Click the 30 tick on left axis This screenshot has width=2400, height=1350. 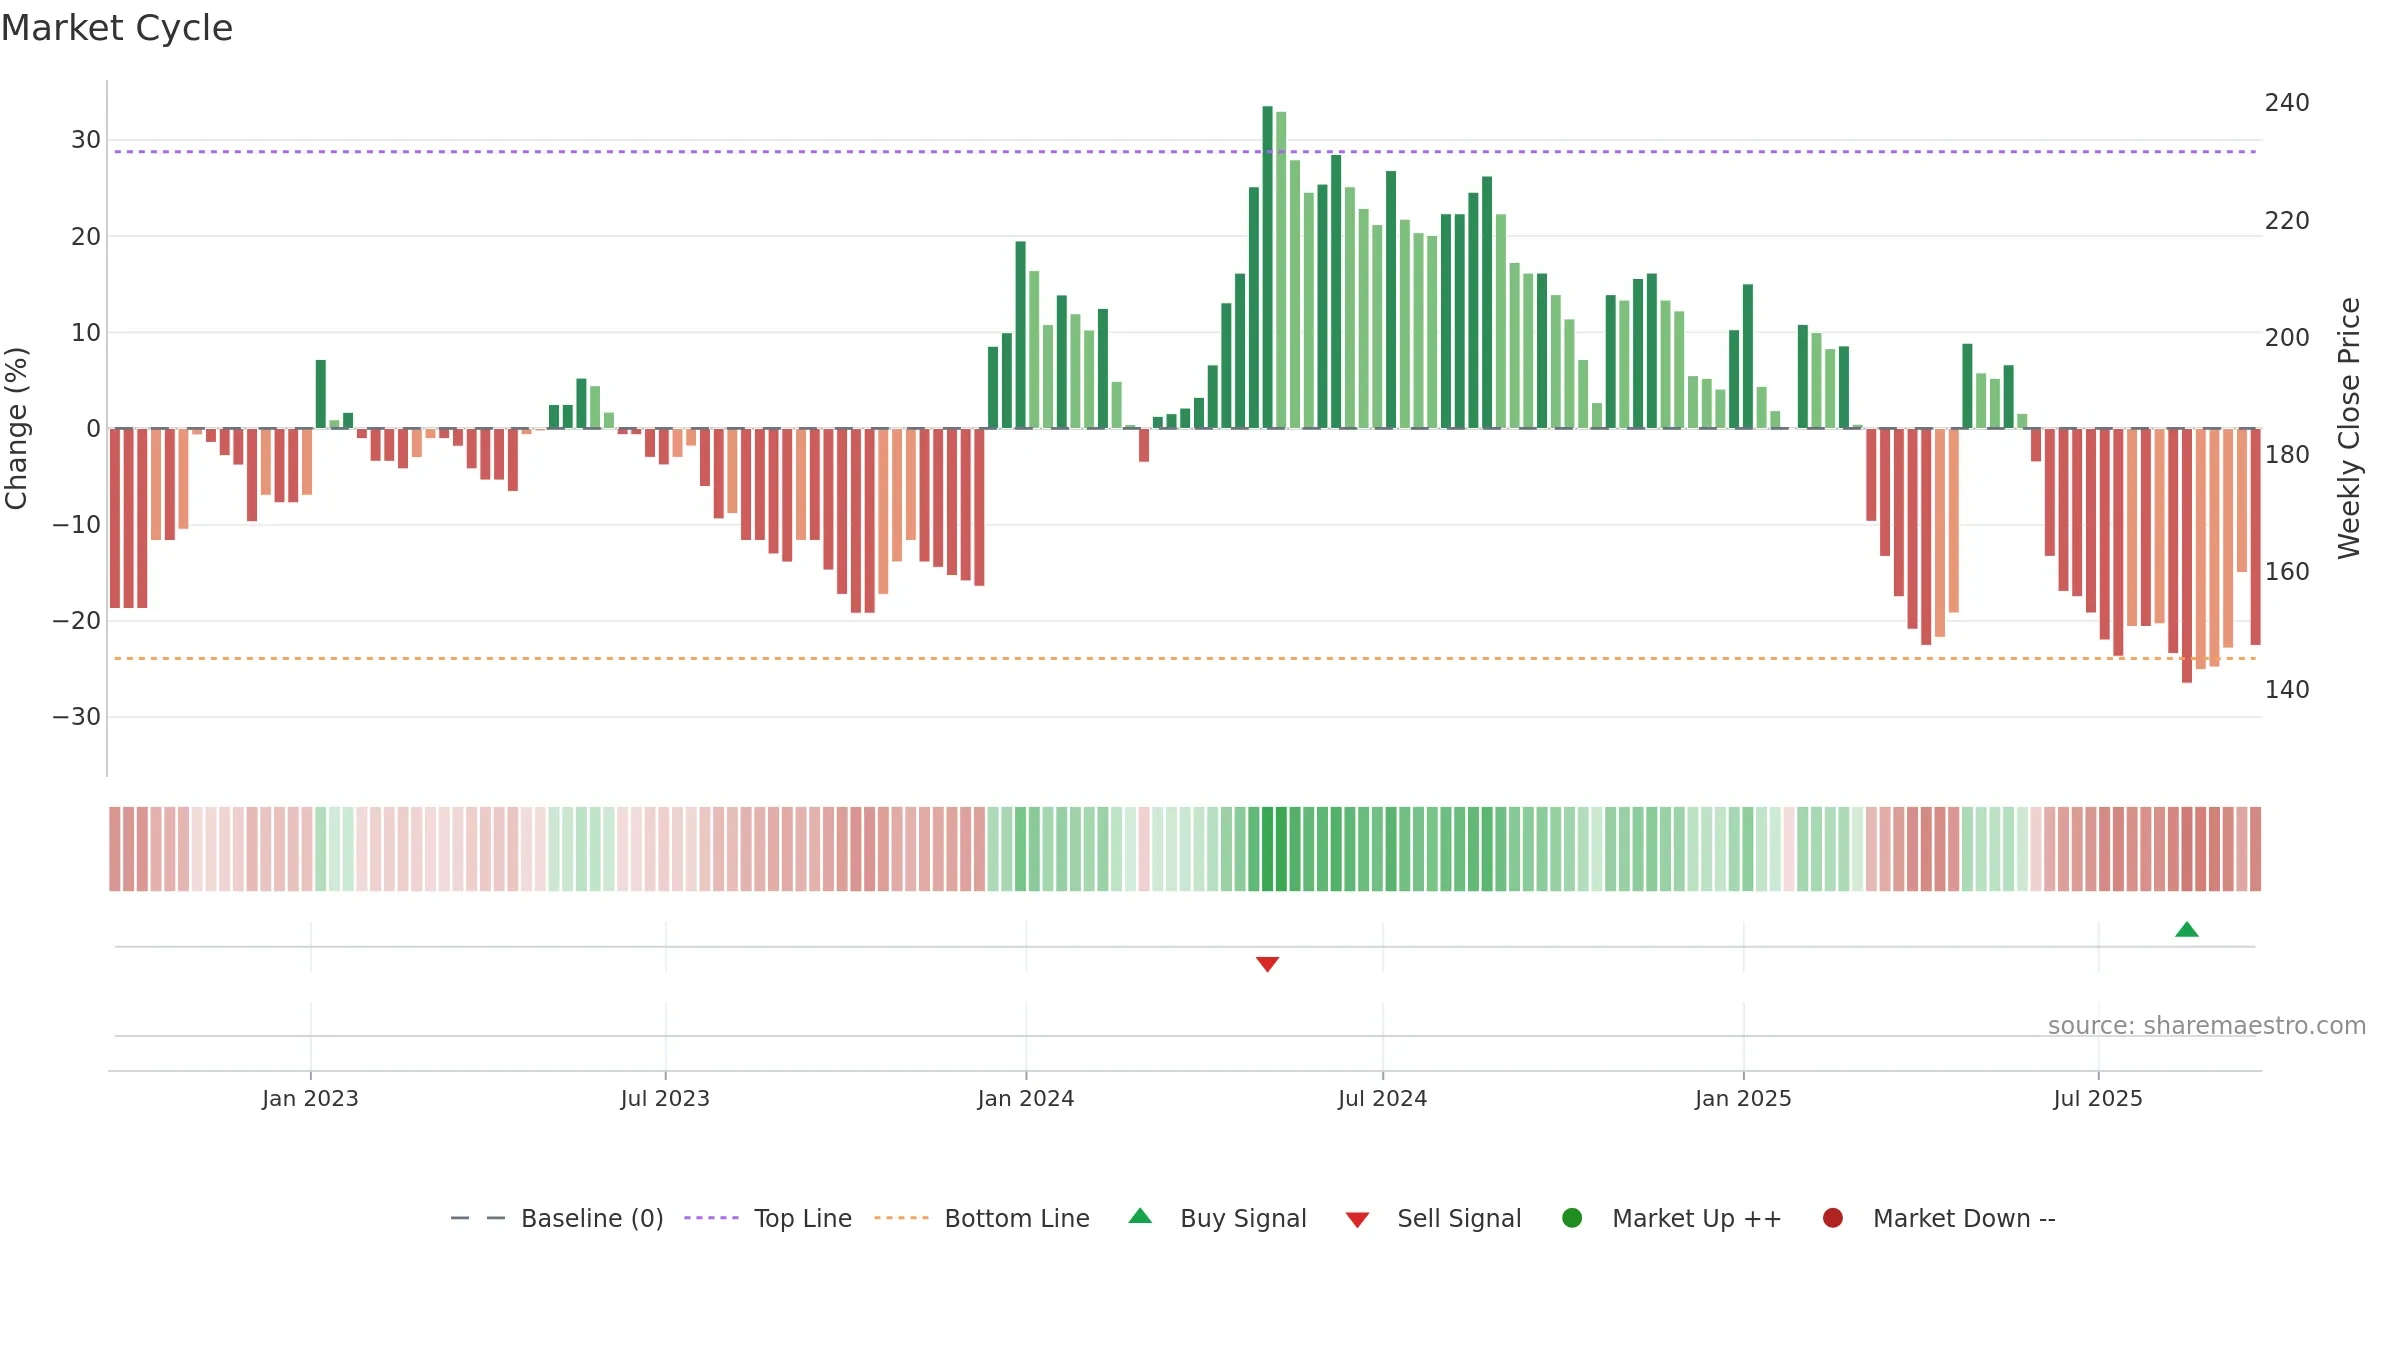86,140
